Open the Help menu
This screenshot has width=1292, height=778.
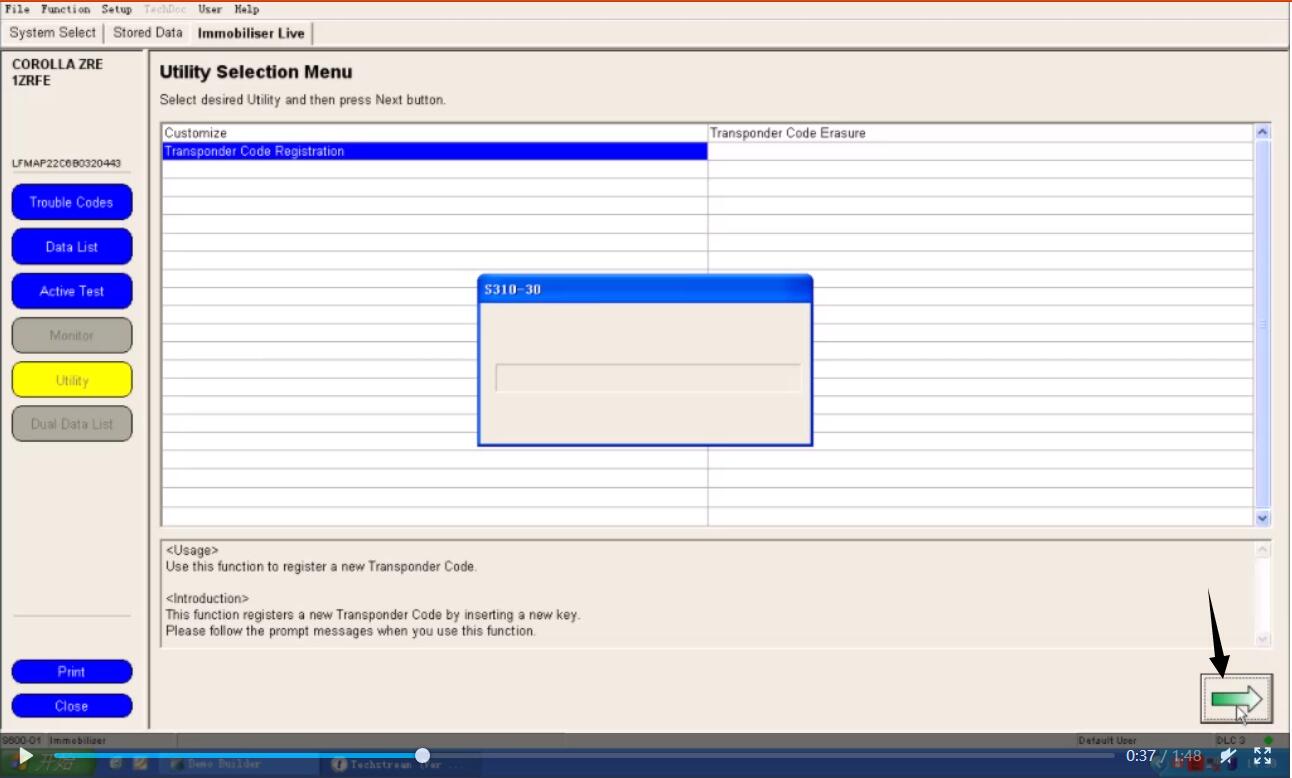pos(246,9)
